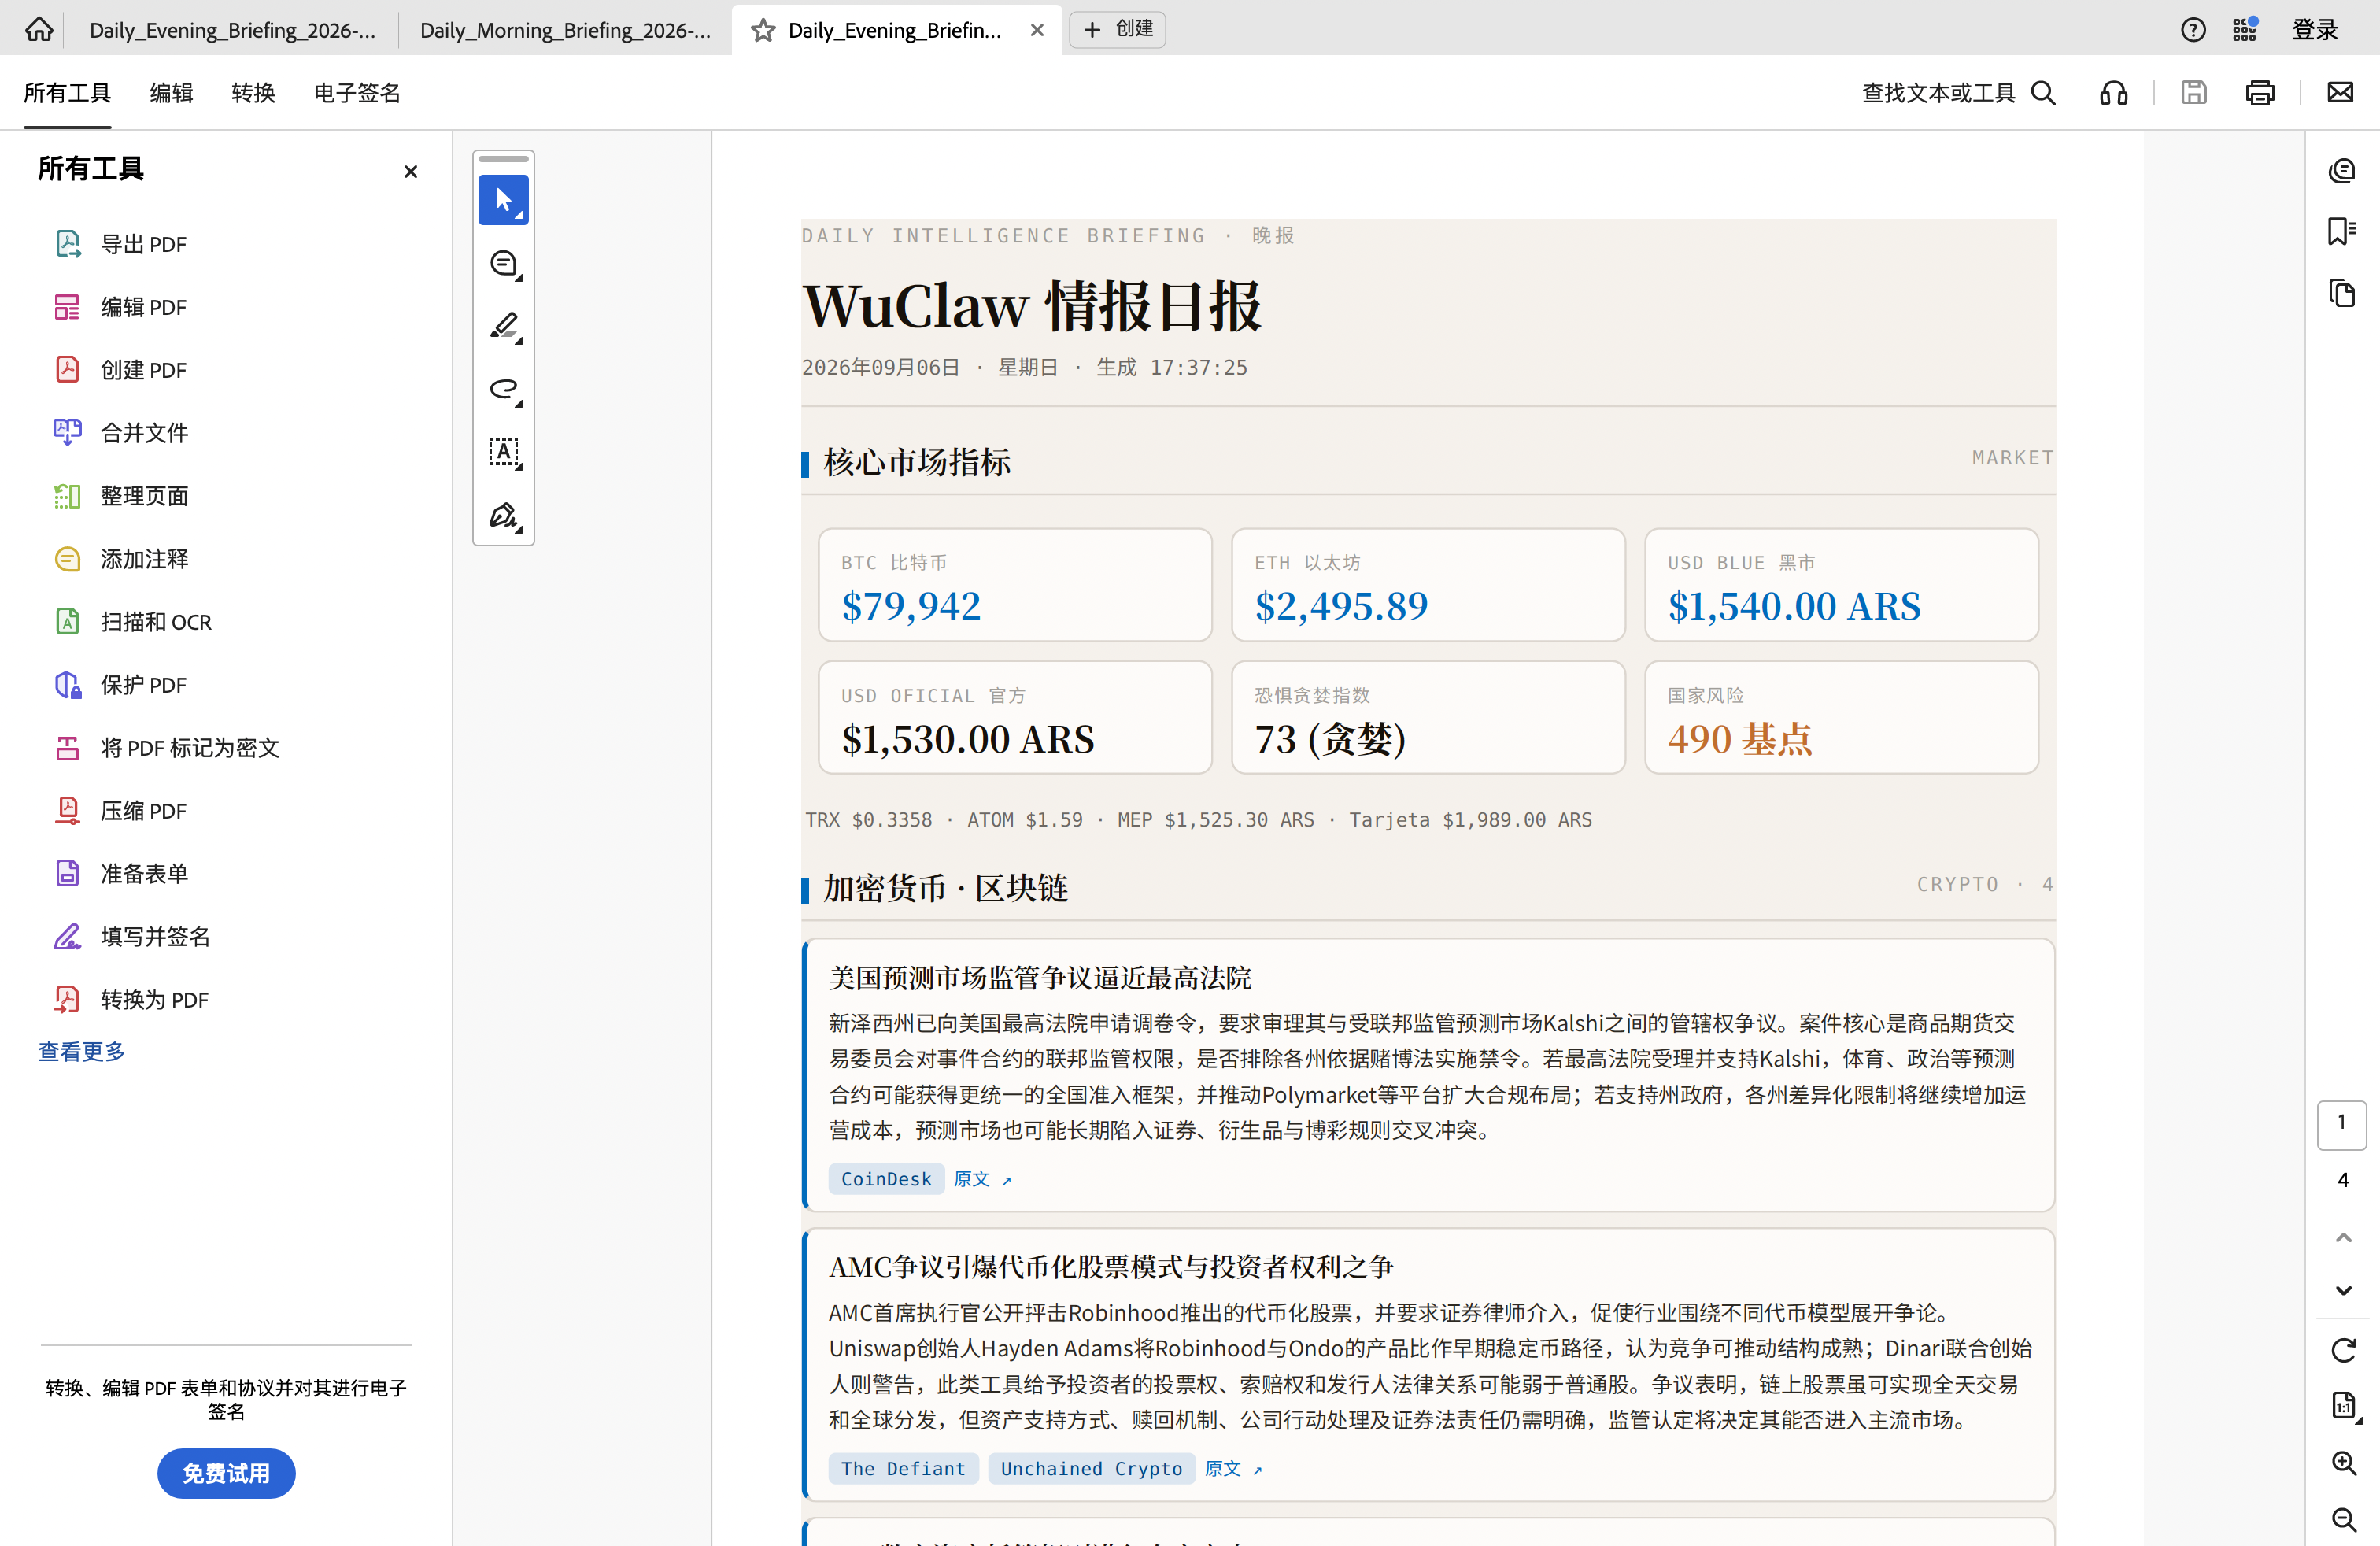Zoom out with magnifier minus icon
This screenshot has width=2380, height=1546.
click(2344, 1520)
